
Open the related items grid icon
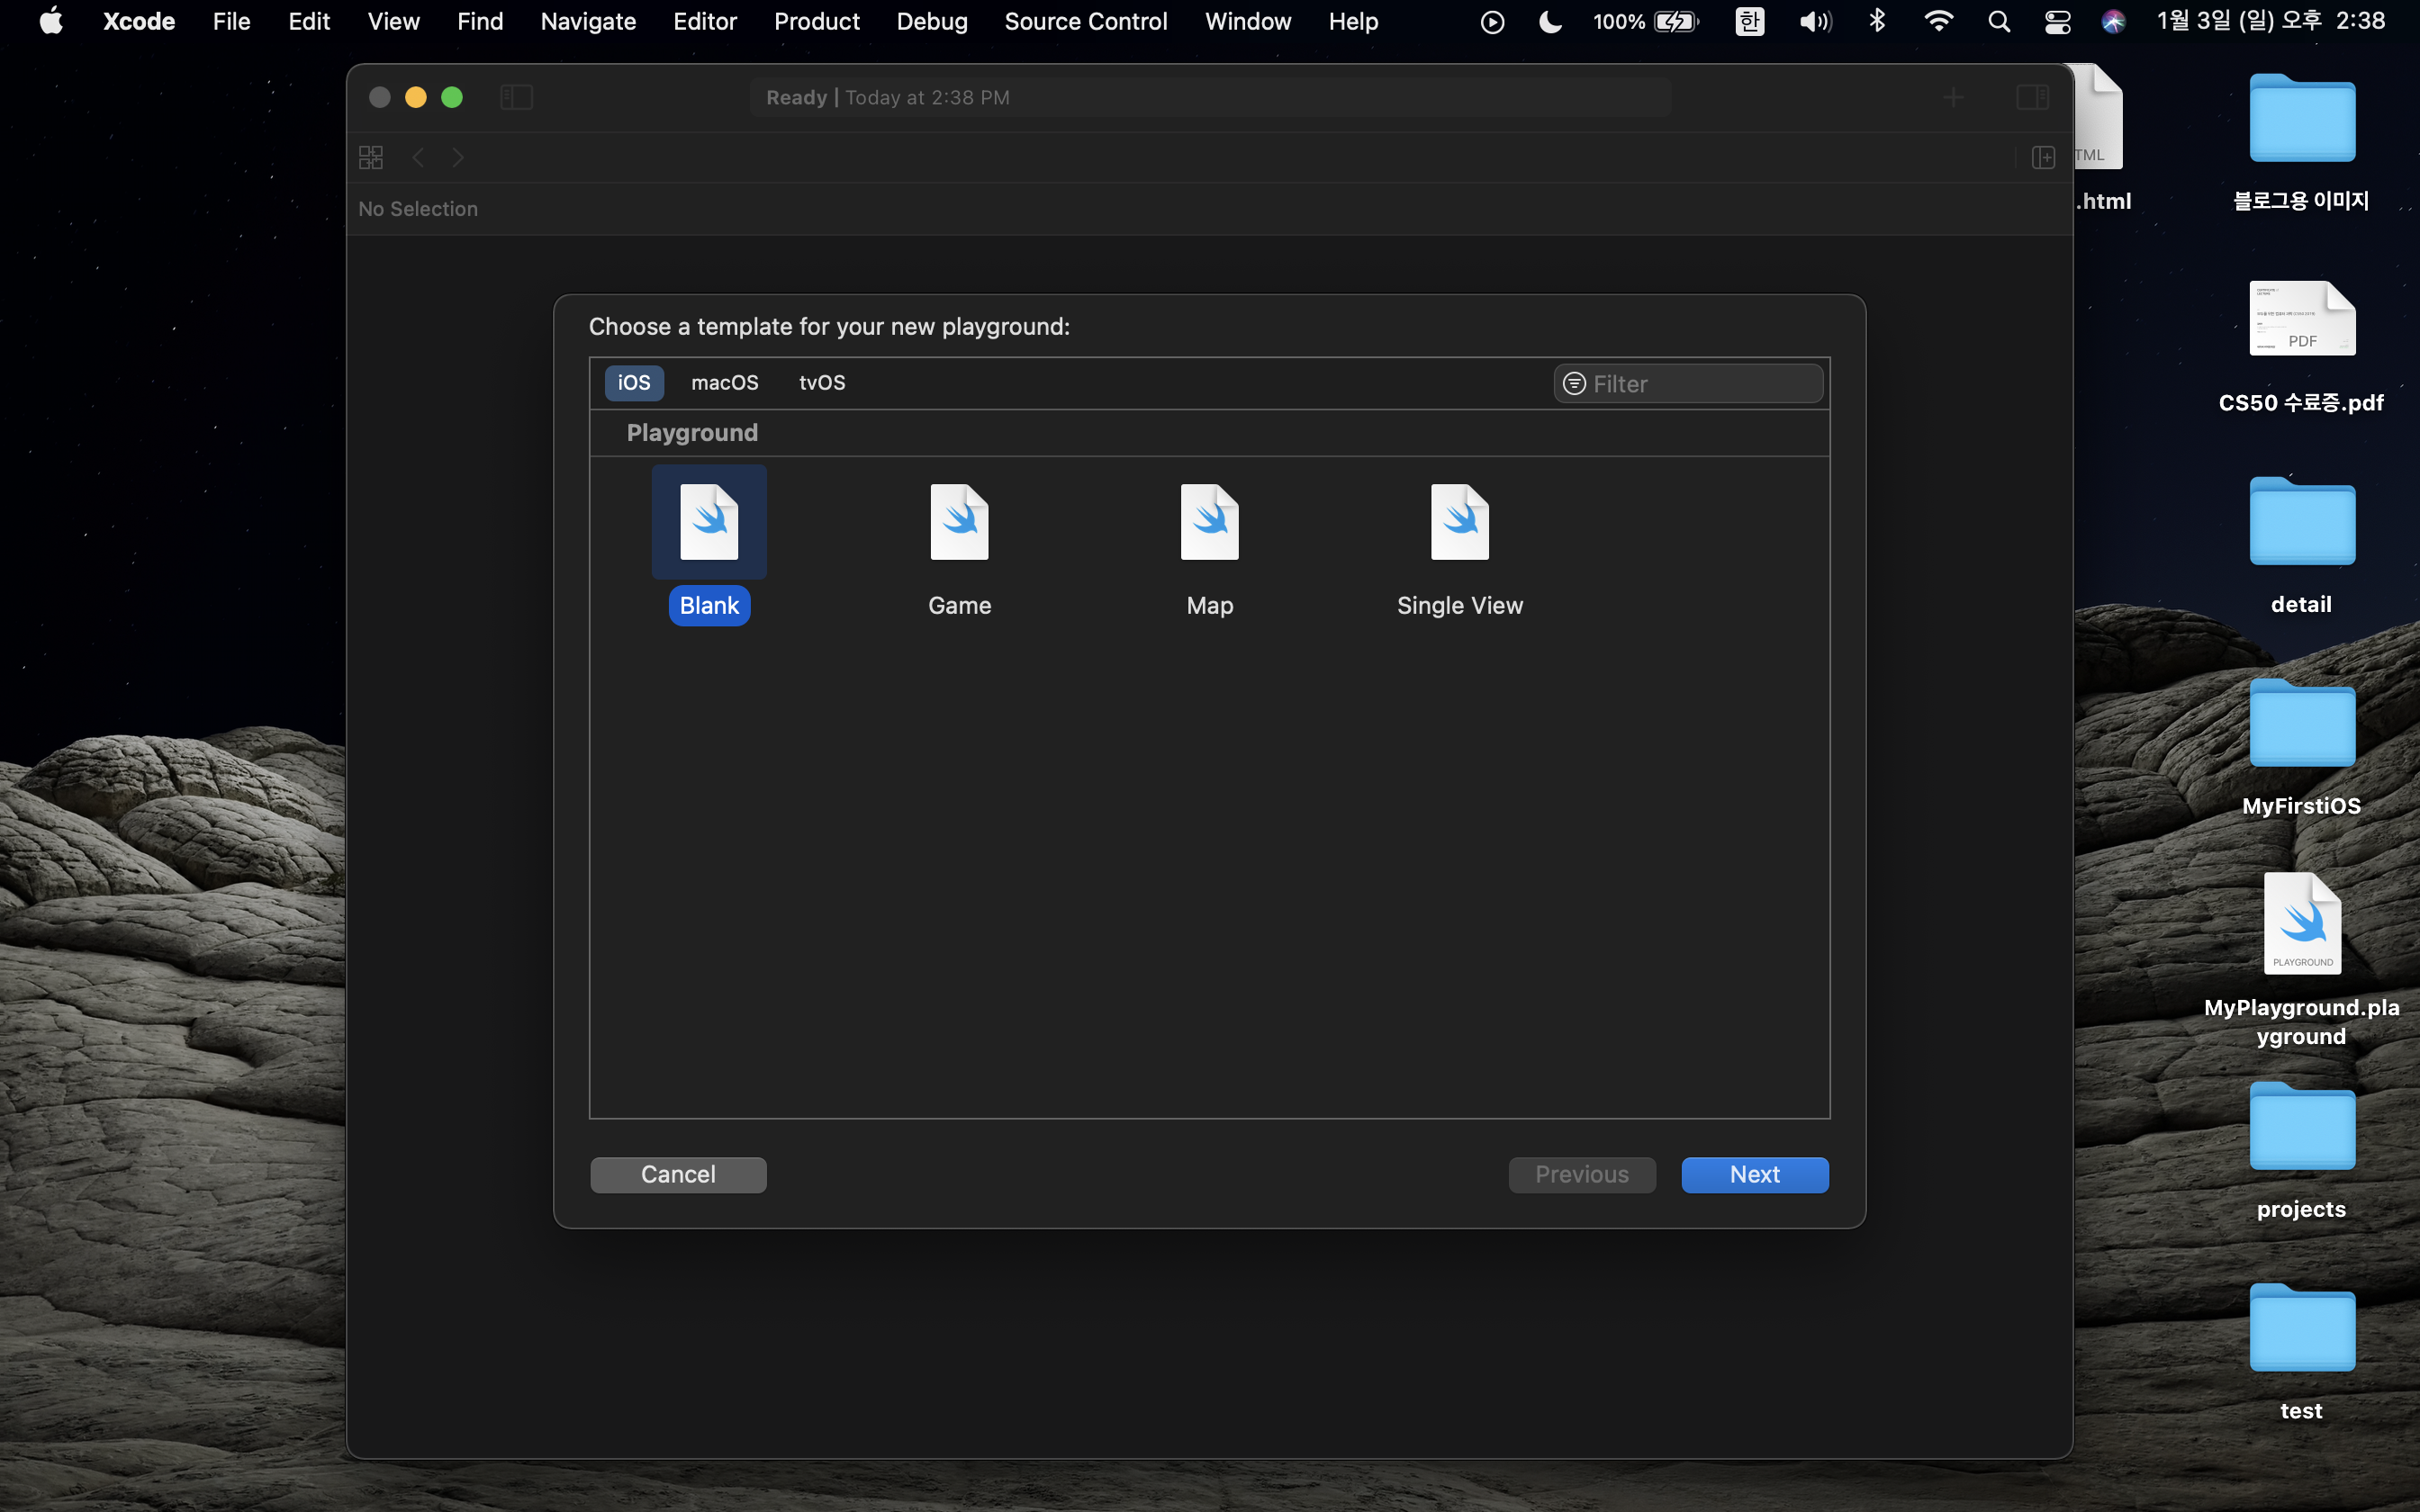(371, 157)
